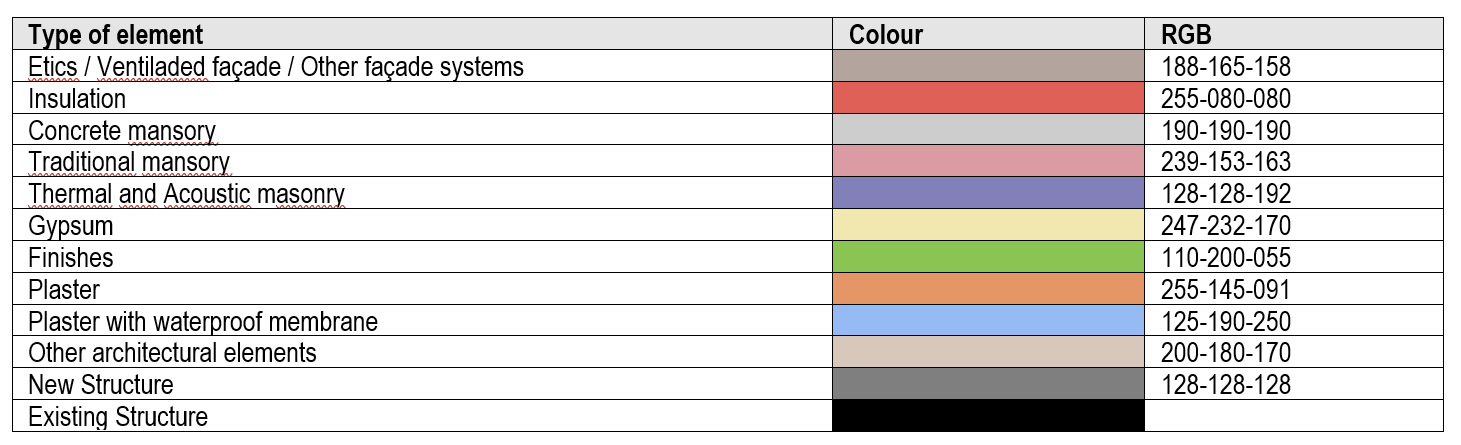Select the Plaster orange colour swatch
This screenshot has height=445, width=1461.
988,289
